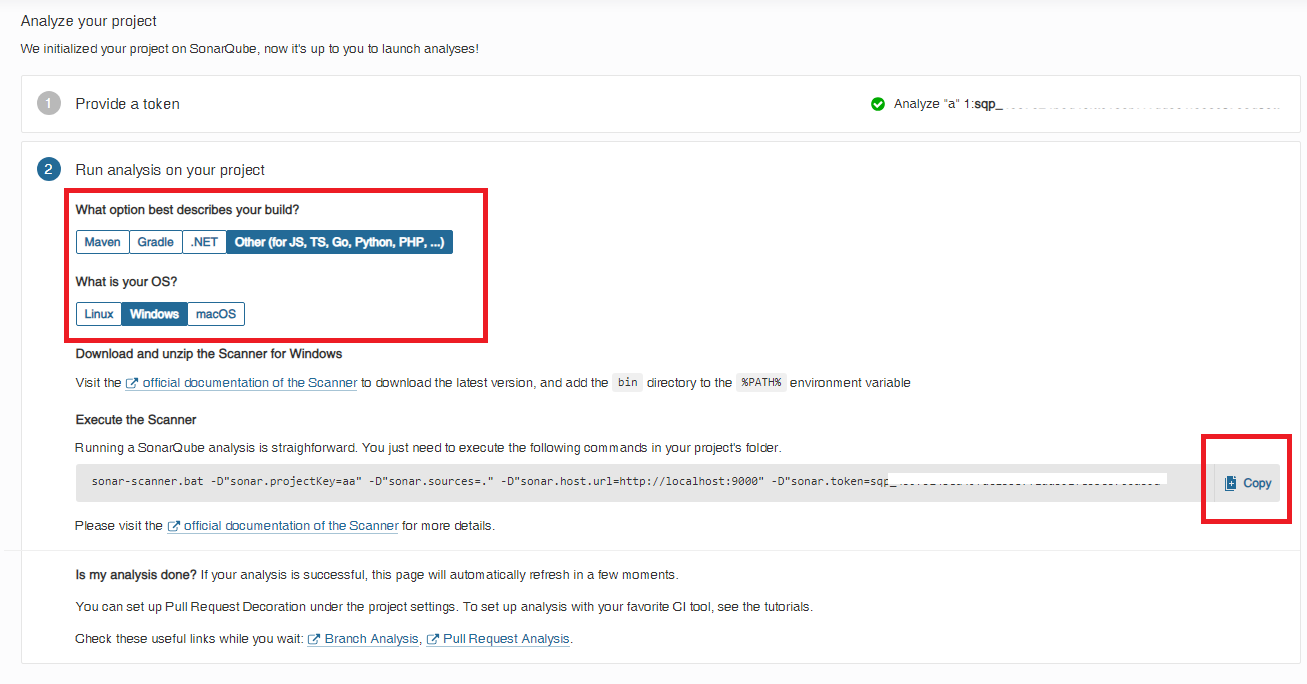Screen dimensions: 1307x684
Task: Choose Other (for JS, TS, Go, Python, PHP) build
Action: pos(340,242)
